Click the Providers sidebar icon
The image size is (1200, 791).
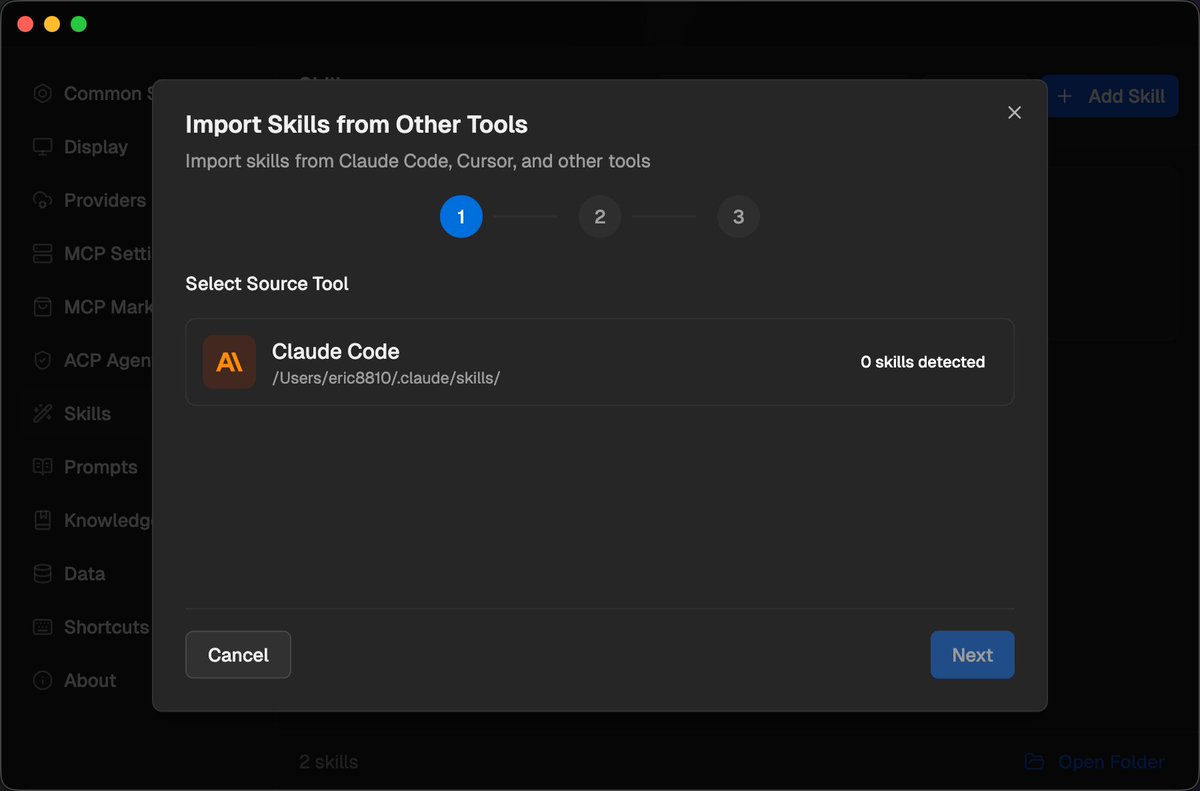coord(42,200)
